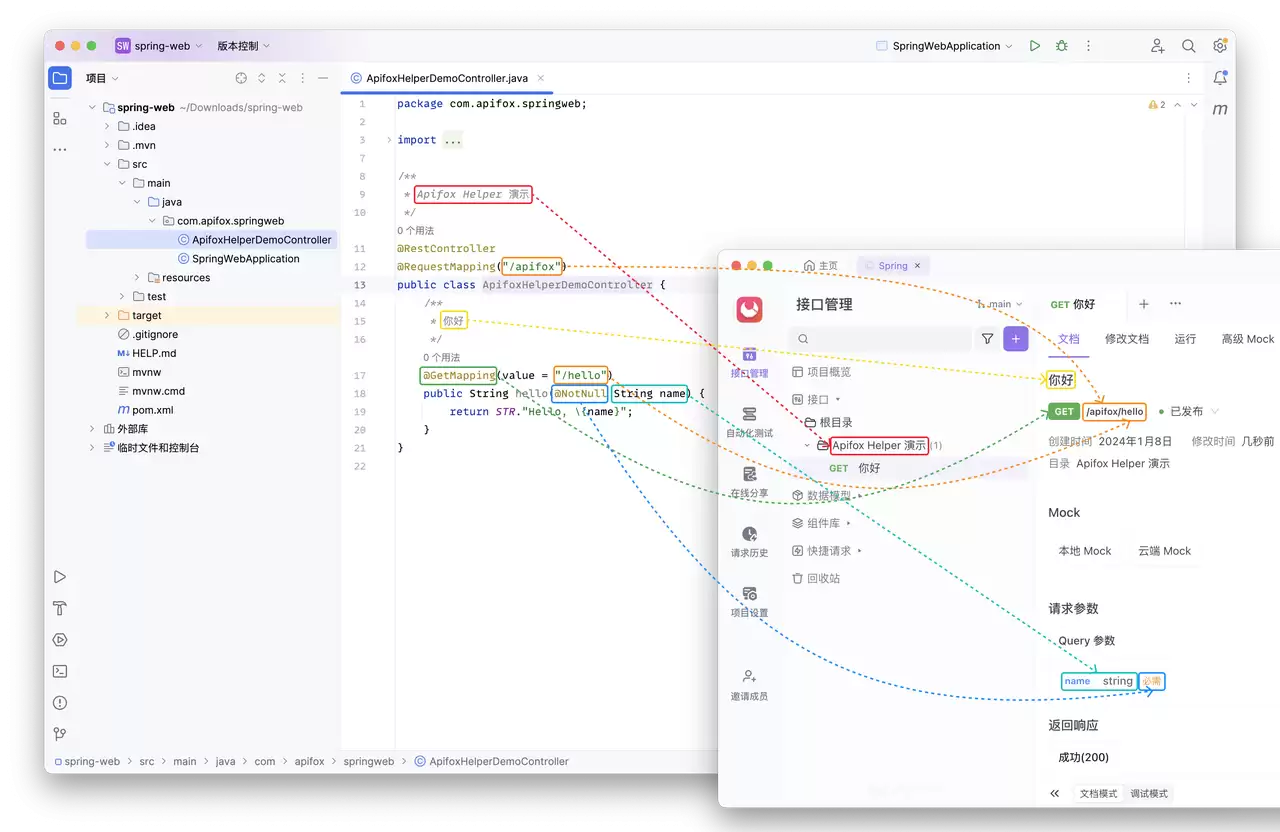Click the Apifox filter icon
The width and height of the screenshot is (1280, 832).
[988, 339]
